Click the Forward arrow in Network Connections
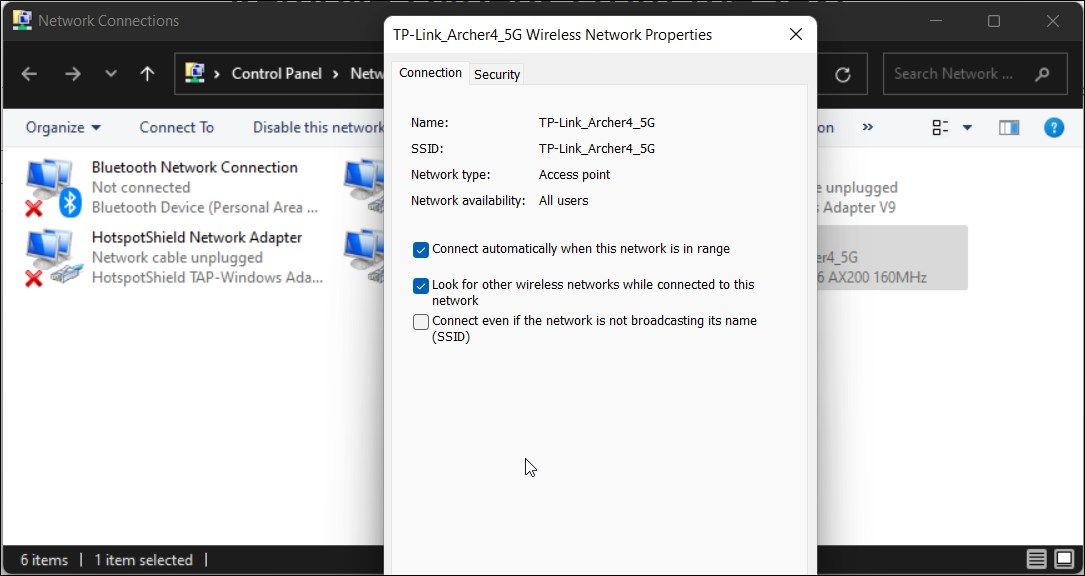Screen dimensions: 1085x576 point(73,73)
